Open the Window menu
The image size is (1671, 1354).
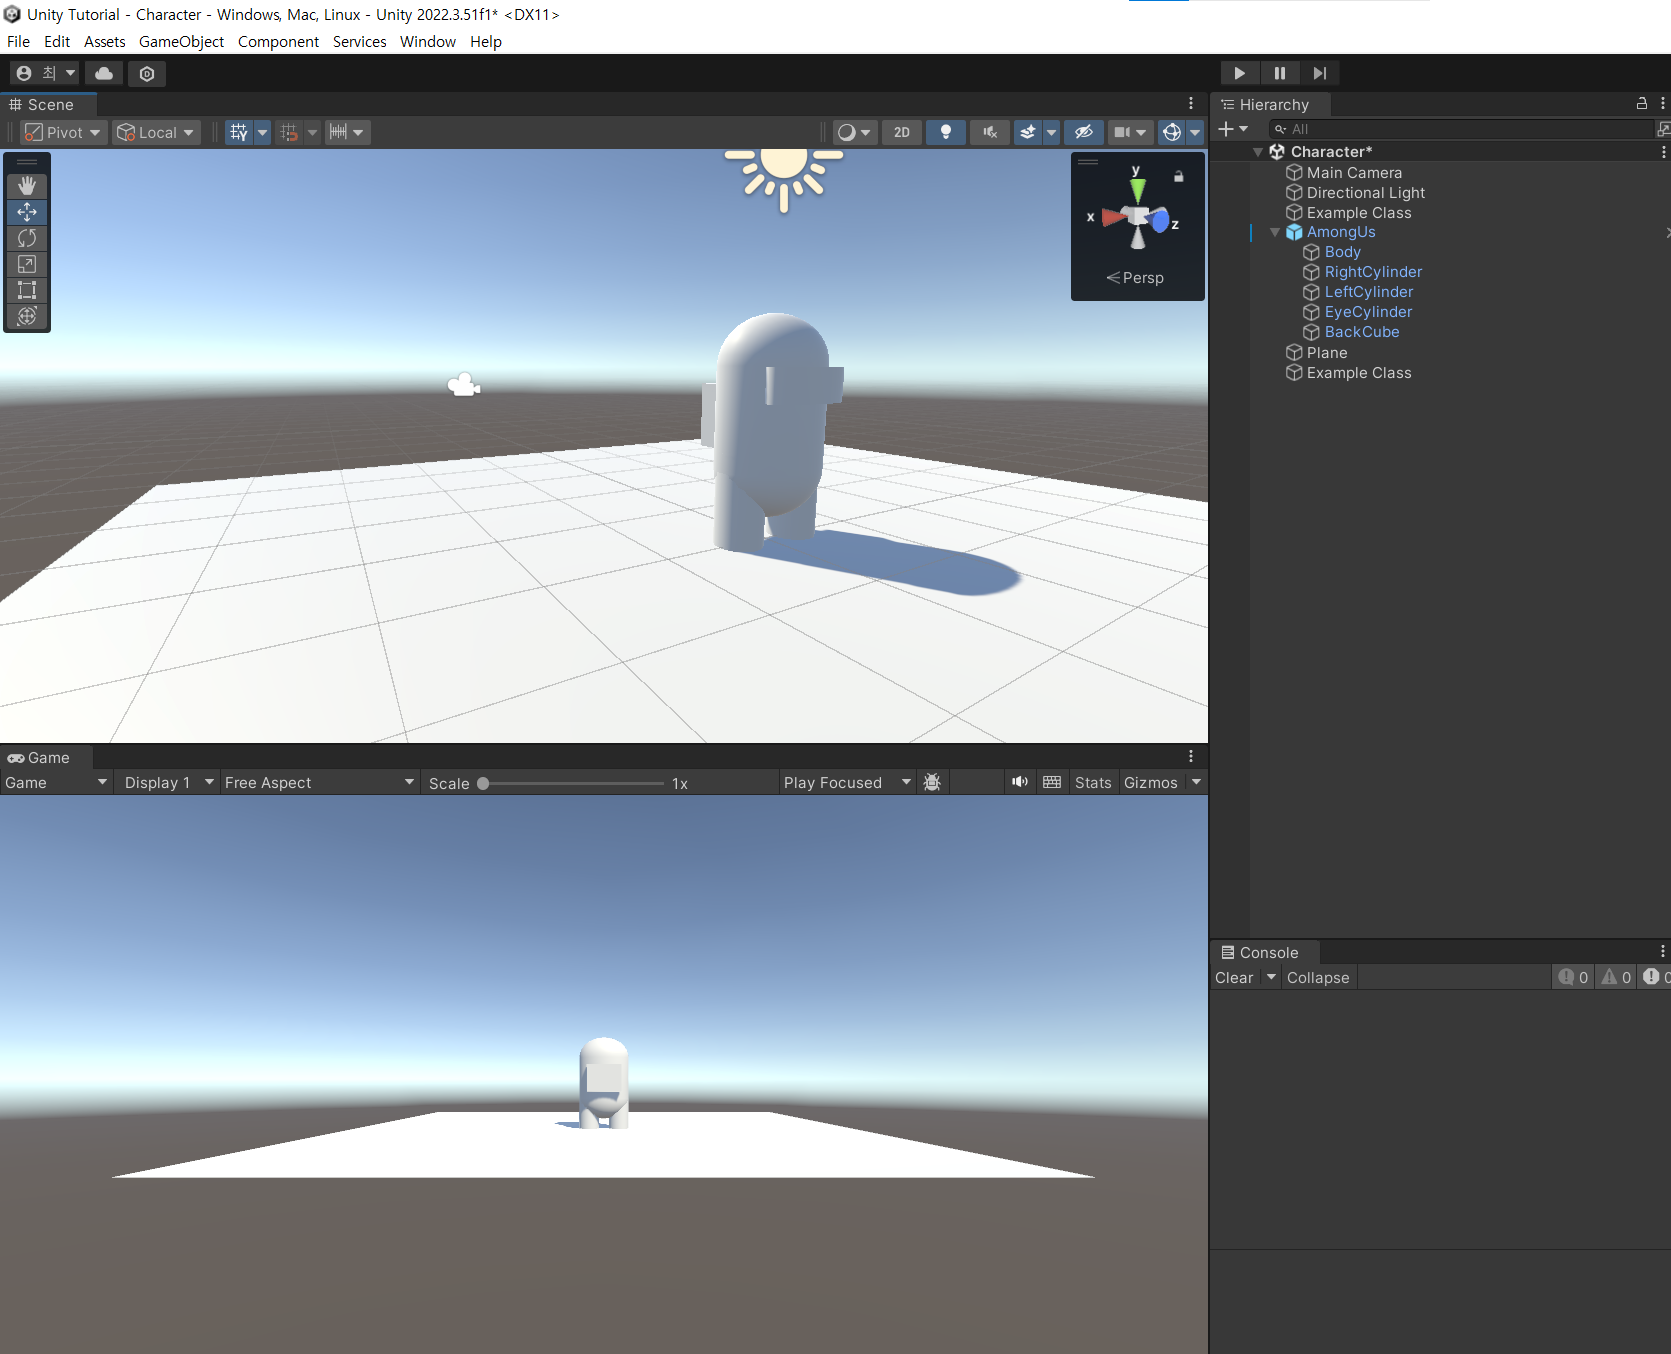tap(428, 41)
